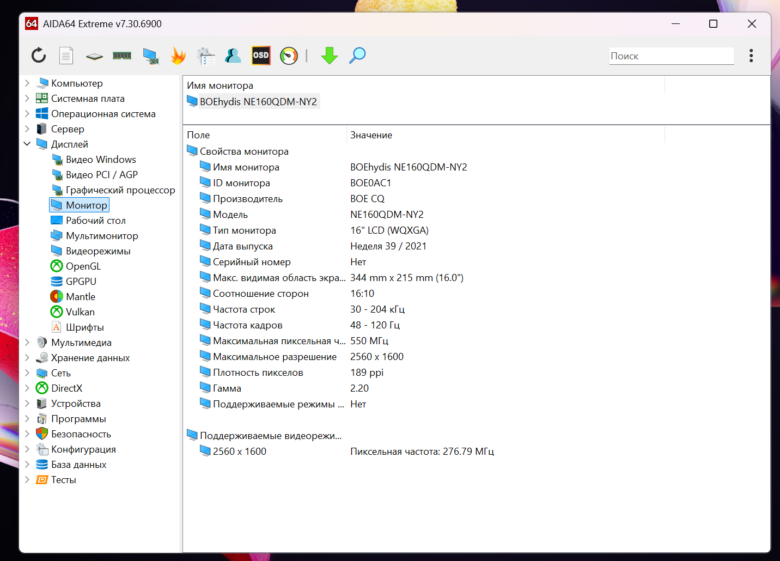Open the GPGPU tree item
The height and width of the screenshot is (561, 780).
point(74,281)
